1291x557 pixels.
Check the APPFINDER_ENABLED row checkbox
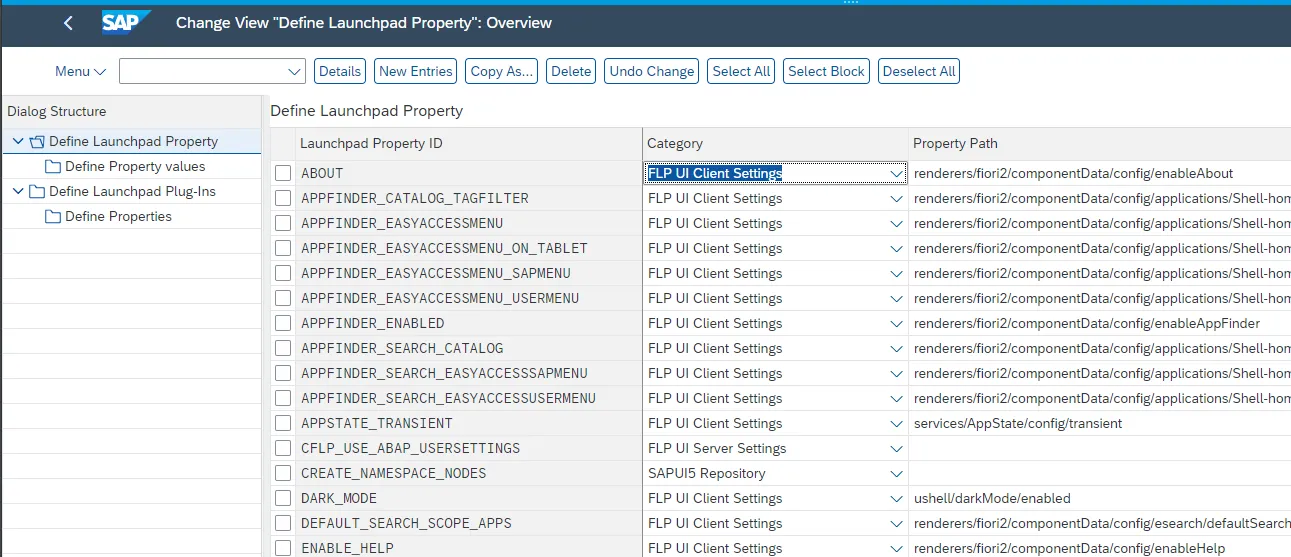[283, 323]
